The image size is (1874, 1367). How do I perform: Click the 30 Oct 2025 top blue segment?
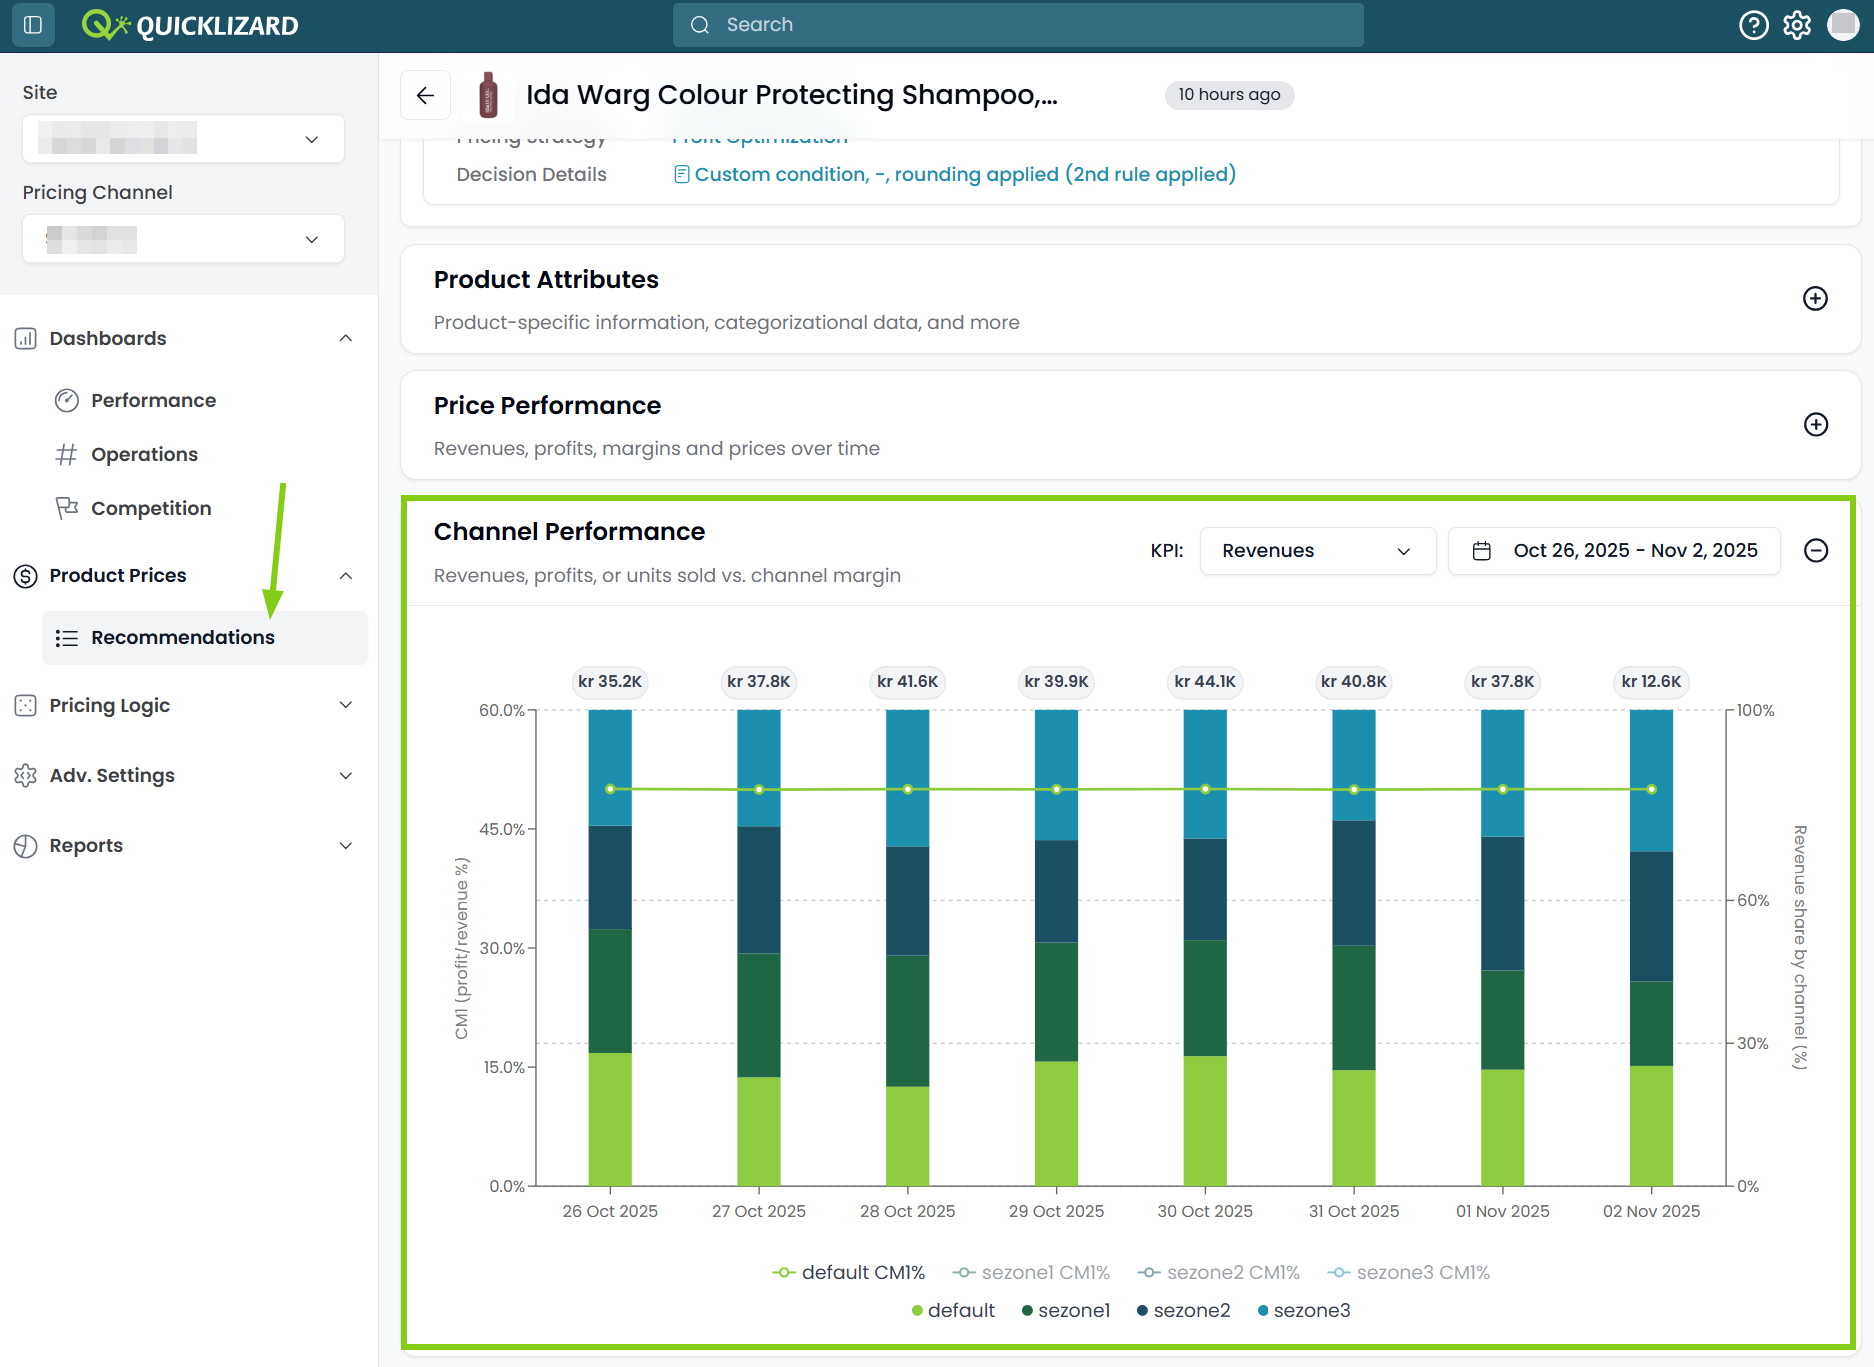(x=1205, y=774)
